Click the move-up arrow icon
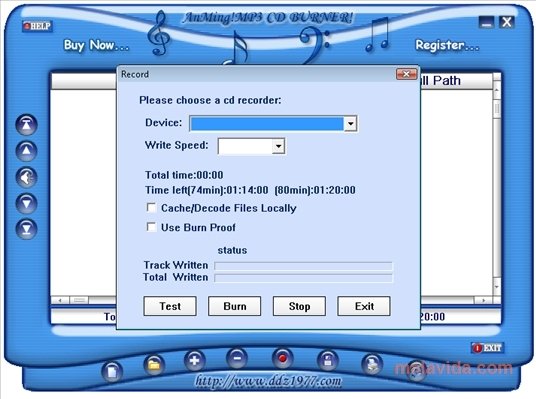Image resolution: width=536 pixels, height=399 pixels. tap(26, 151)
